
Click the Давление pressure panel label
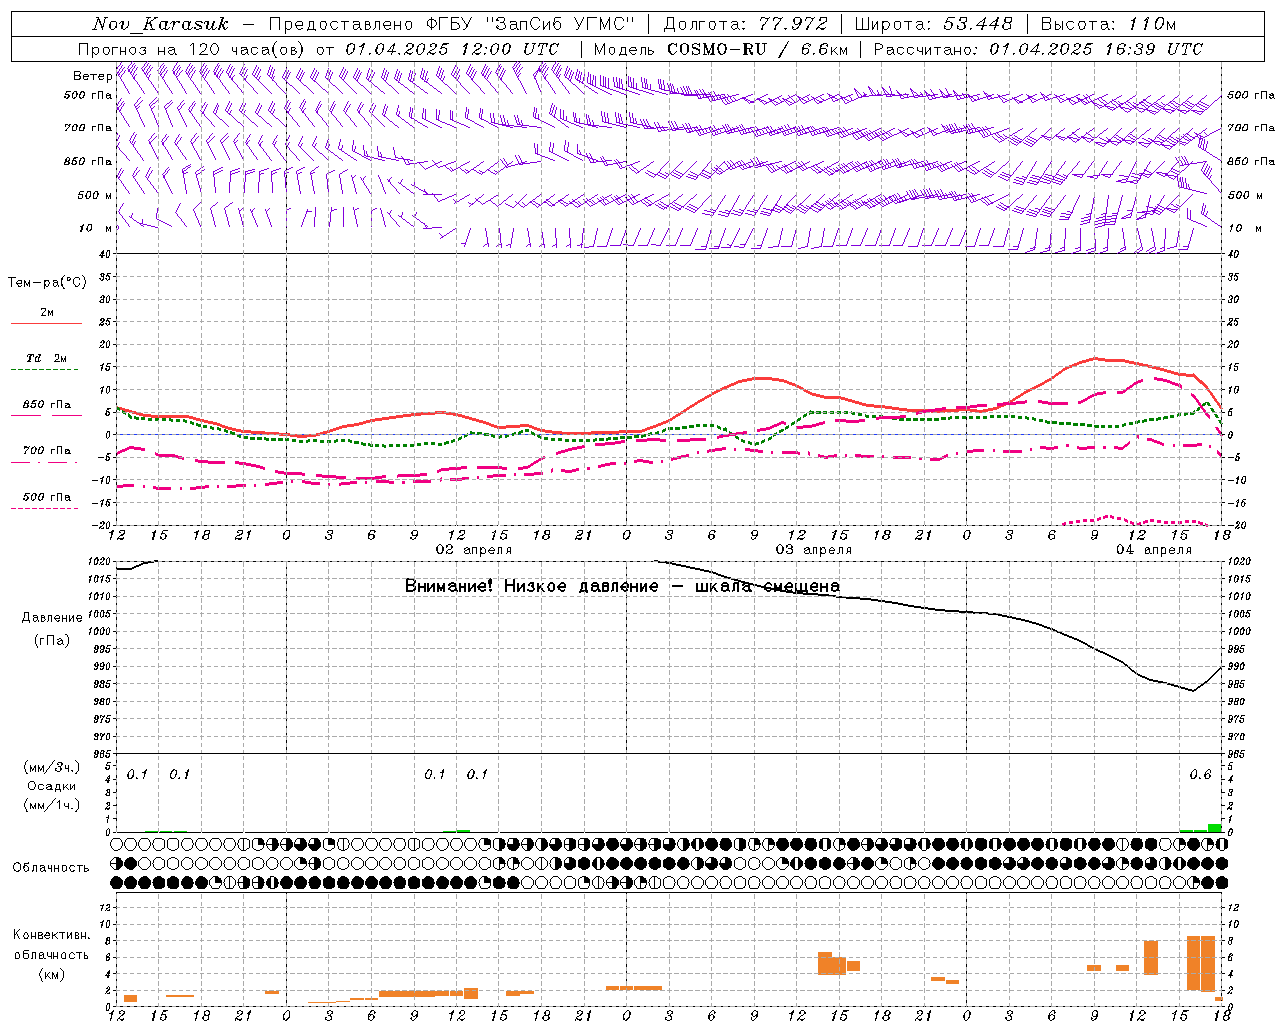52,618
